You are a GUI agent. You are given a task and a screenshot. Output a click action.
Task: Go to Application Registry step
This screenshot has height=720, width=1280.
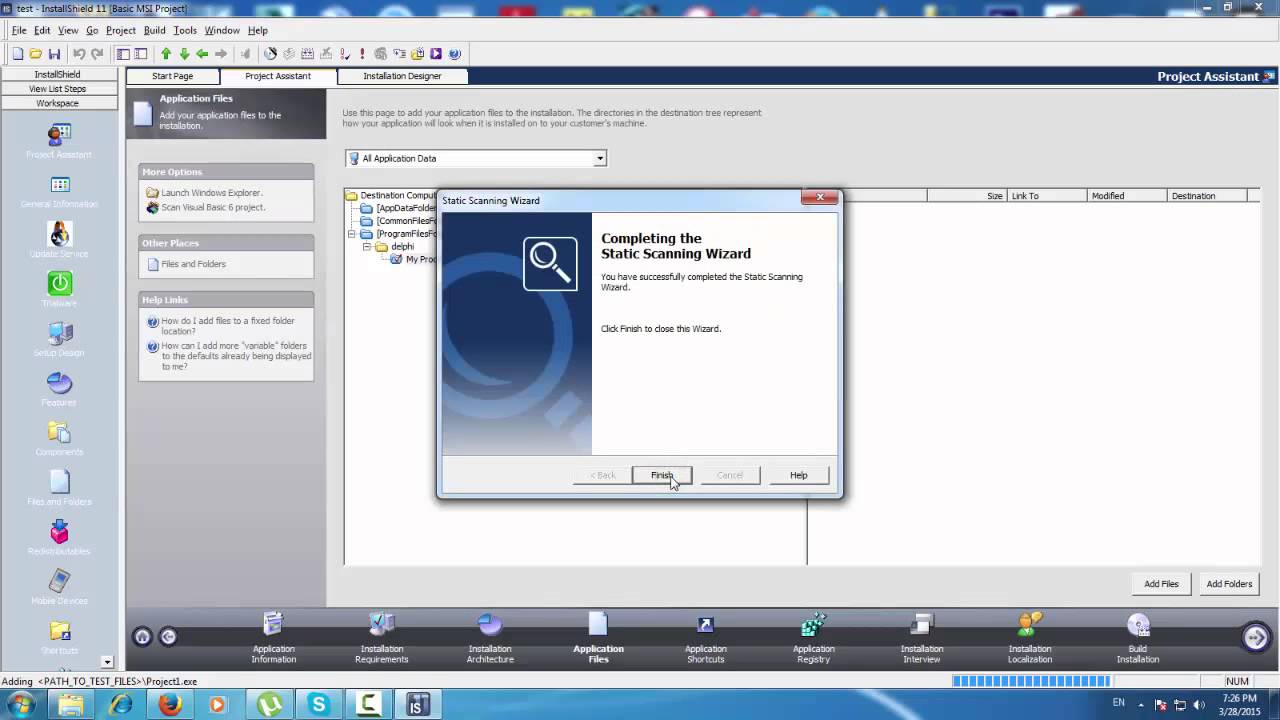click(x=813, y=638)
